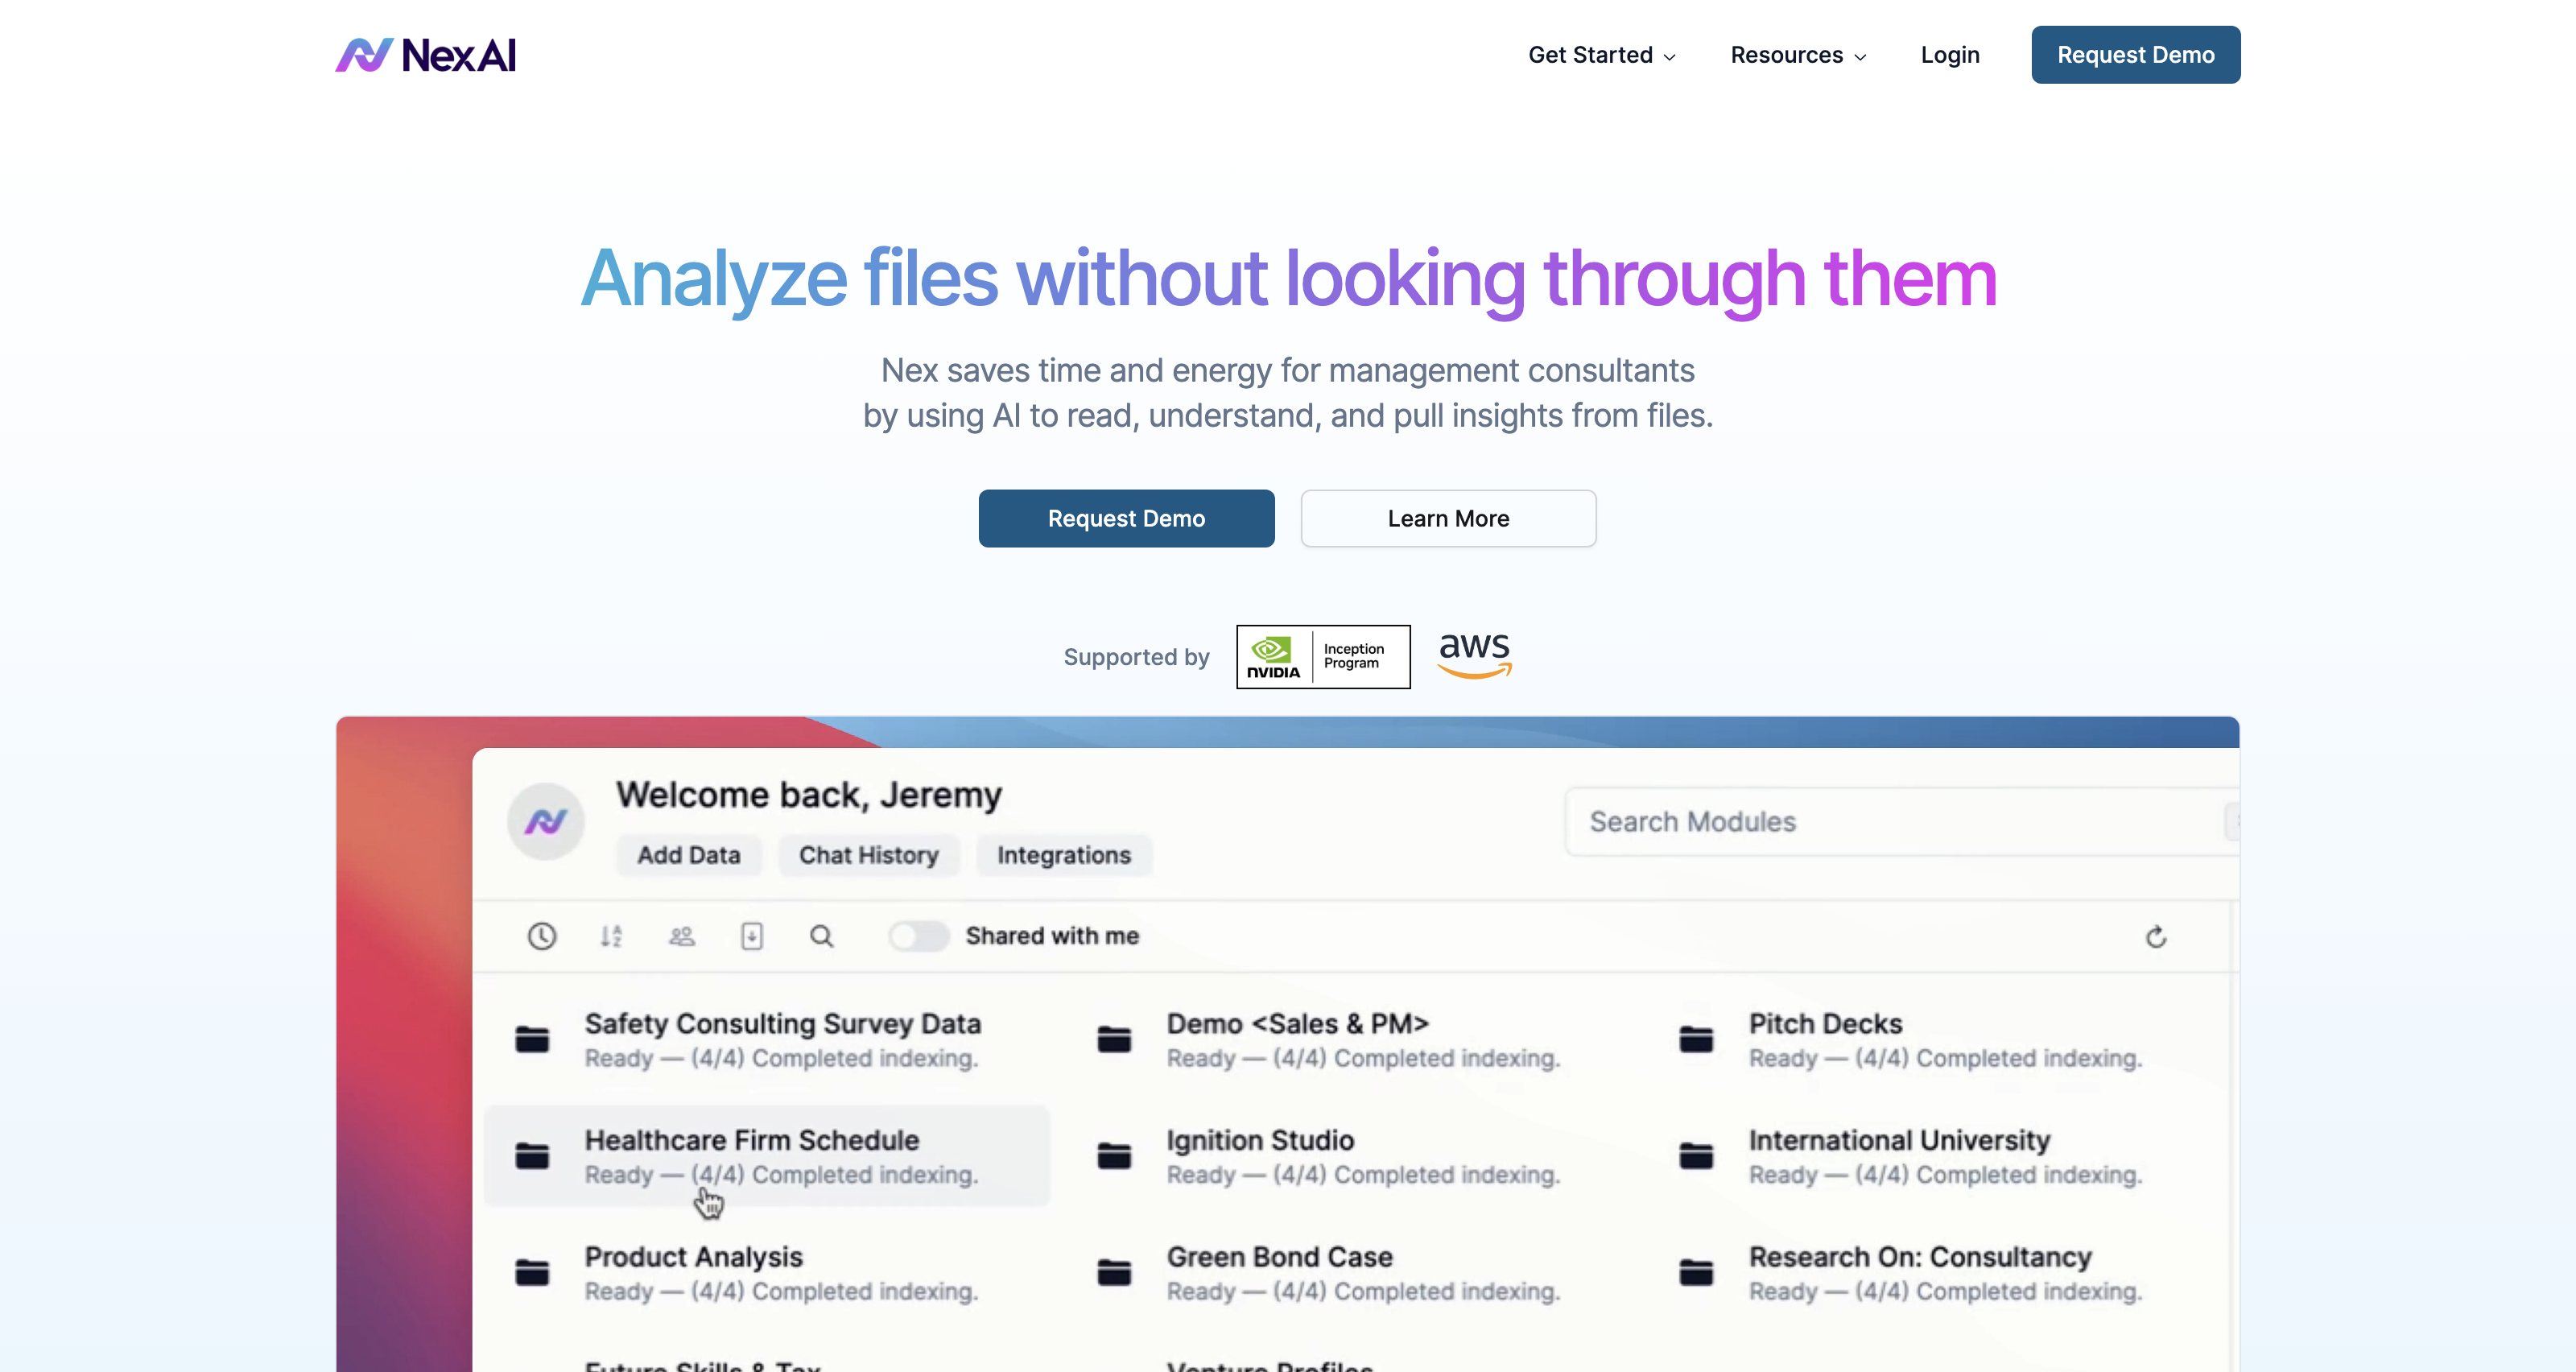
Task: Select the Ignition Studio module title
Action: click(1260, 1140)
